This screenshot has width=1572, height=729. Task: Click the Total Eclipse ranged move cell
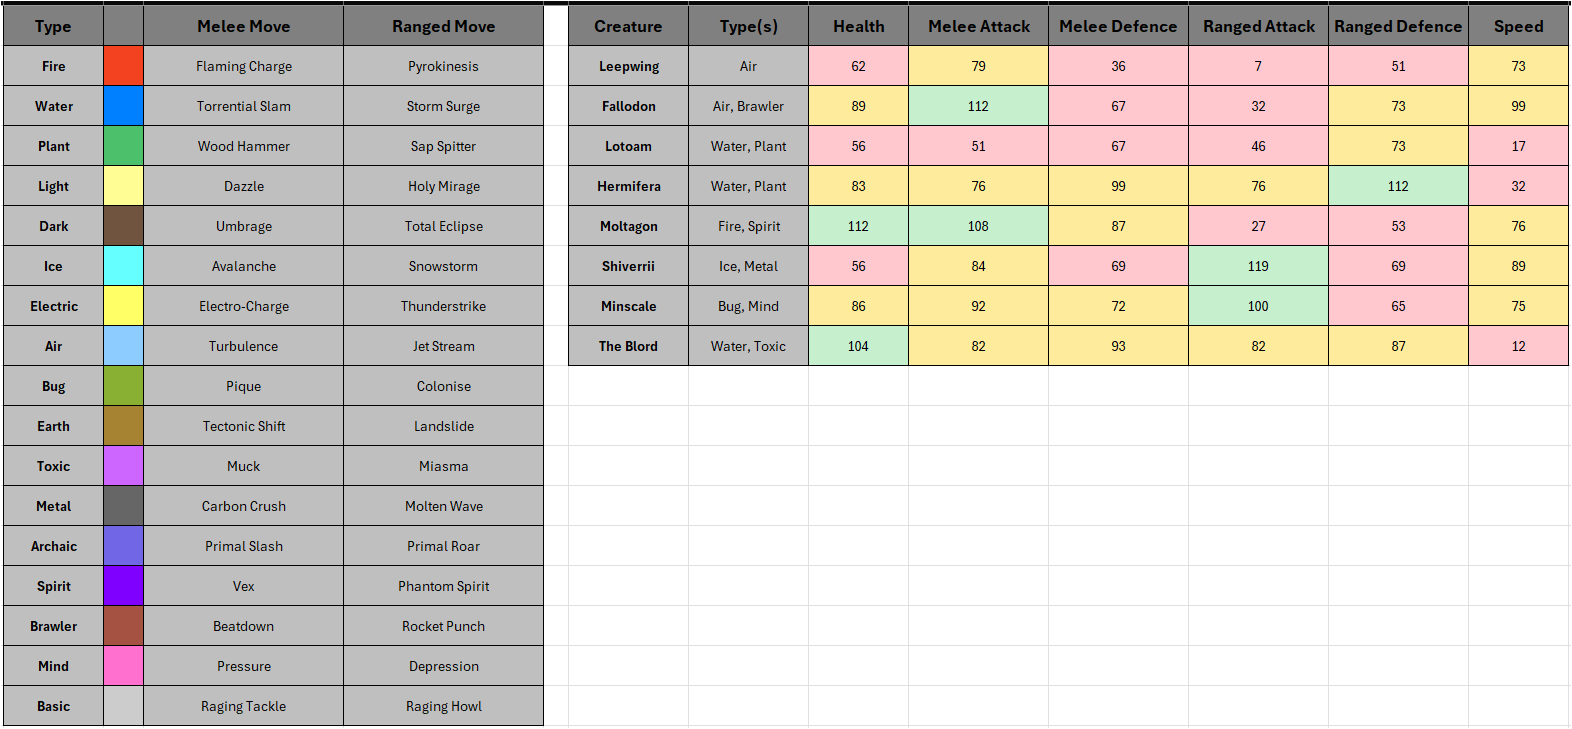443,226
